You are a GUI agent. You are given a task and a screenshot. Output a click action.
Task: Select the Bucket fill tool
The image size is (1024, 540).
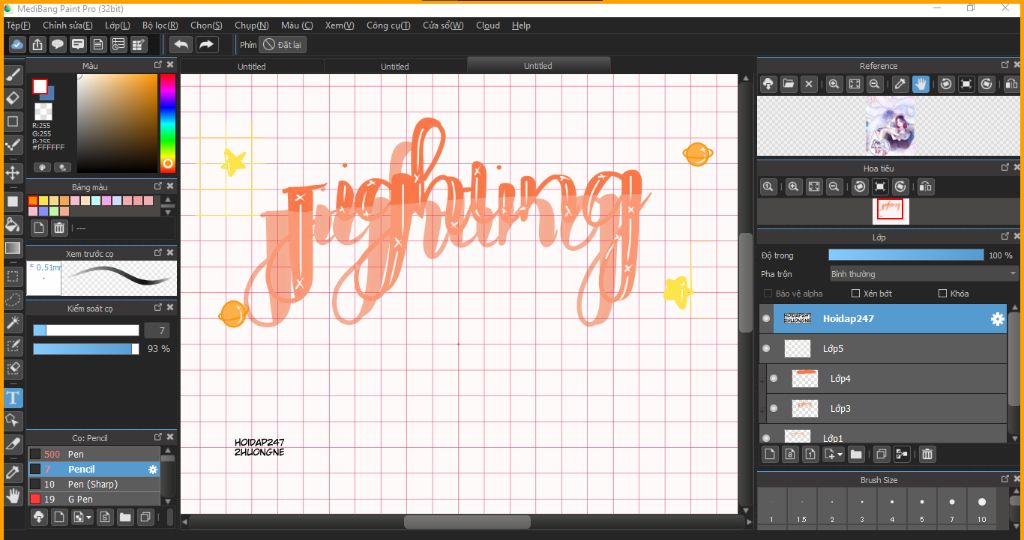[x=13, y=225]
